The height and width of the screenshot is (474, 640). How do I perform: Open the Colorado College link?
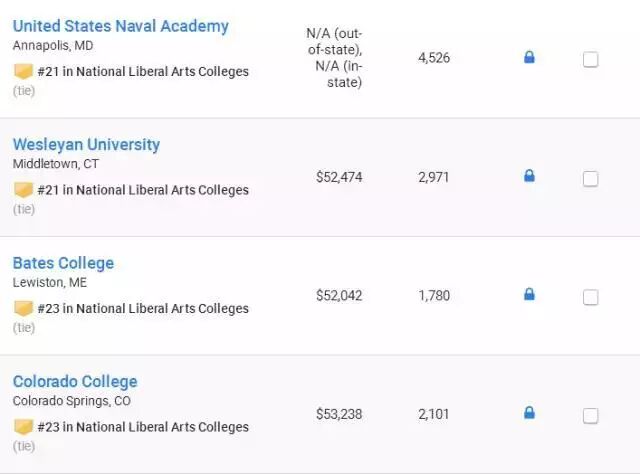75,381
